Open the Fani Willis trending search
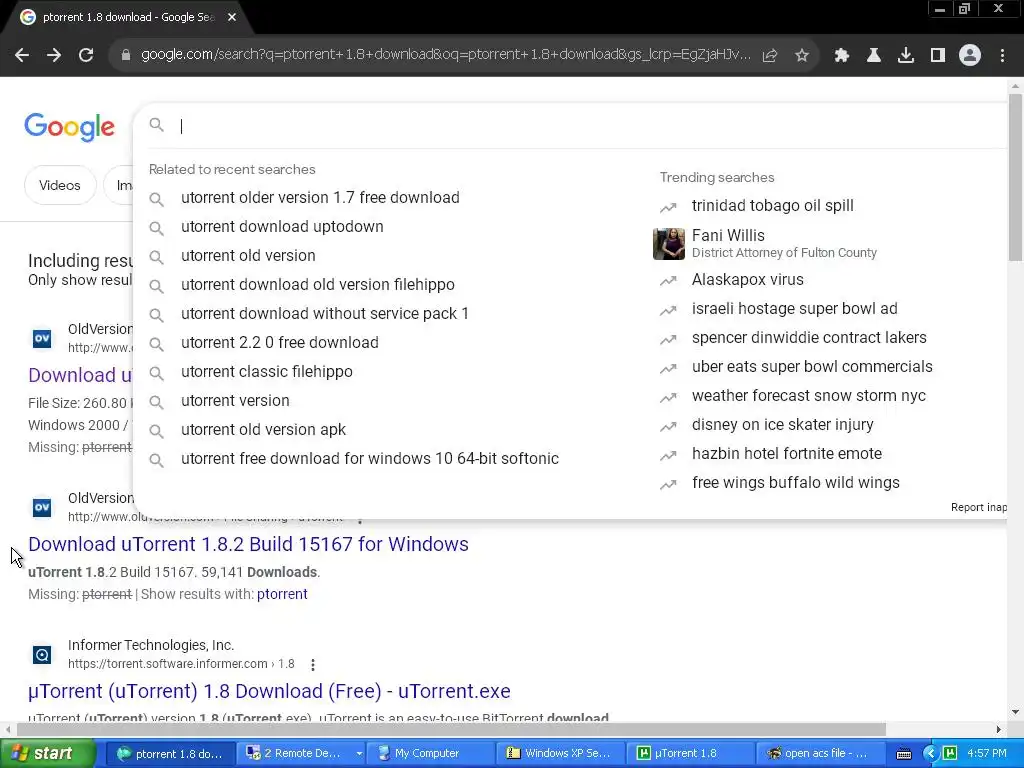1024x768 pixels. tap(784, 243)
